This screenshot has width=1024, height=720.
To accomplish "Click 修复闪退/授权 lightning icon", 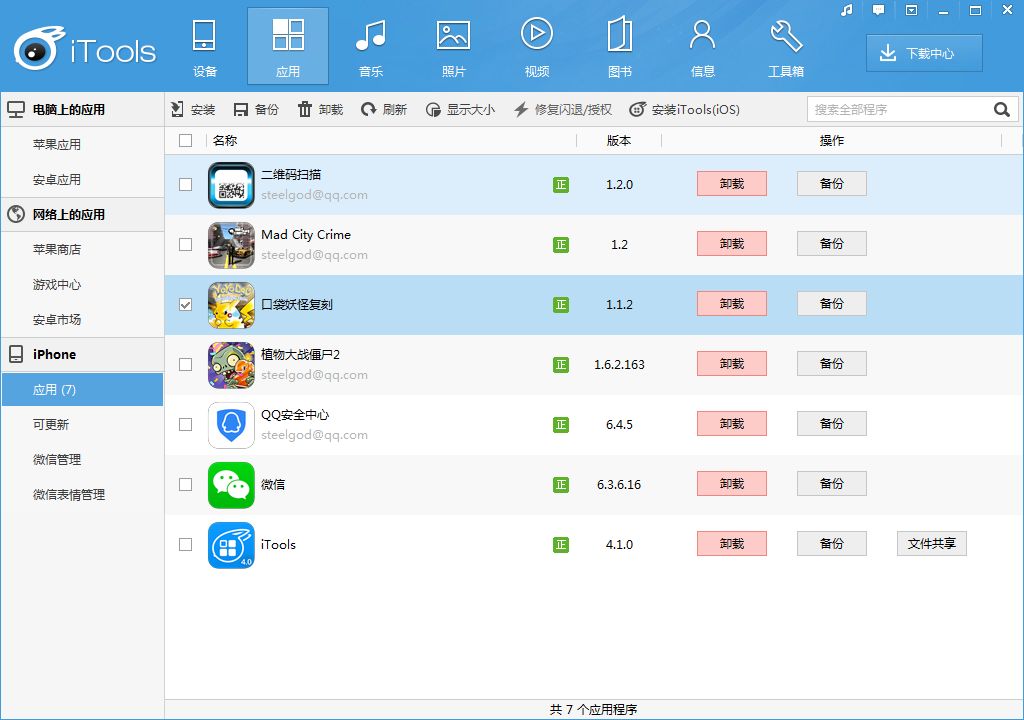I will (520, 110).
